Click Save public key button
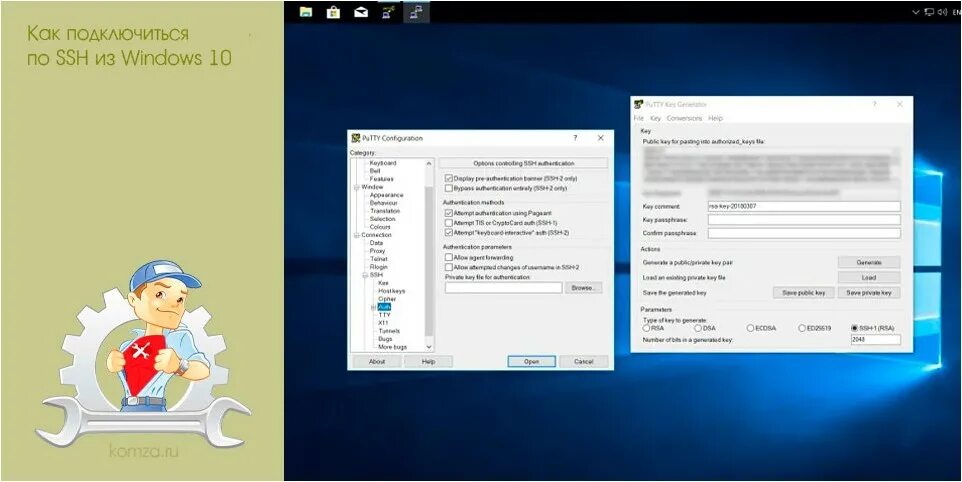Viewport: 962px width, 482px height. (x=804, y=293)
